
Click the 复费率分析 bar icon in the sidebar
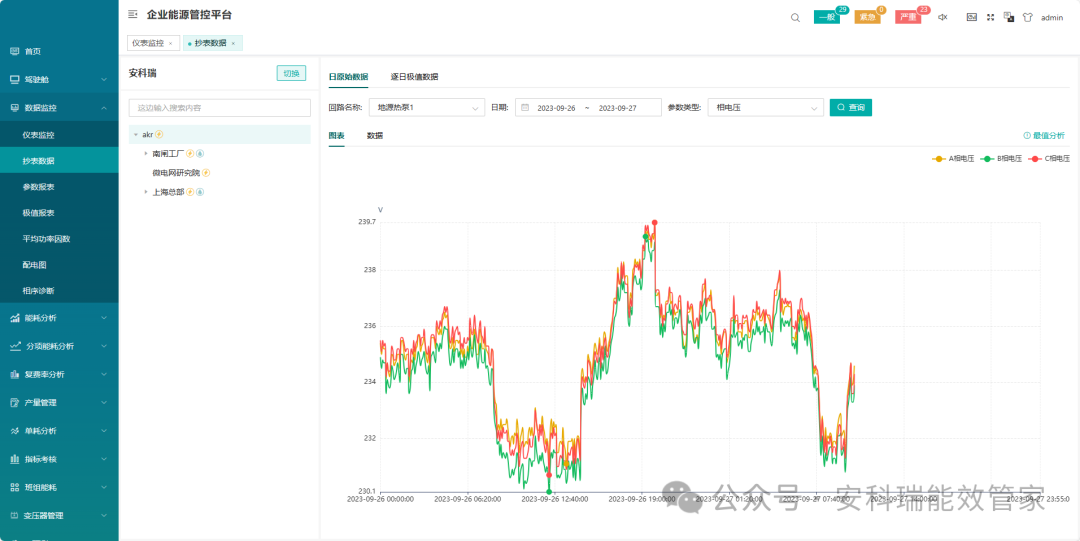[14, 374]
